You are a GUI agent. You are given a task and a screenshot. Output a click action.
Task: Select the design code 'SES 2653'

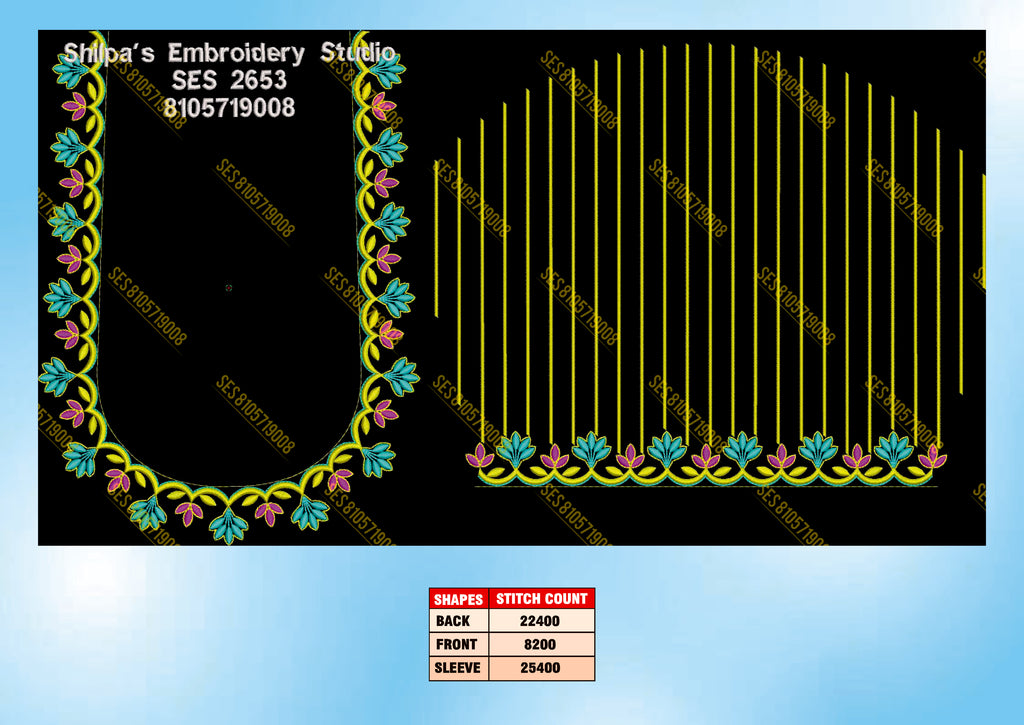(229, 80)
